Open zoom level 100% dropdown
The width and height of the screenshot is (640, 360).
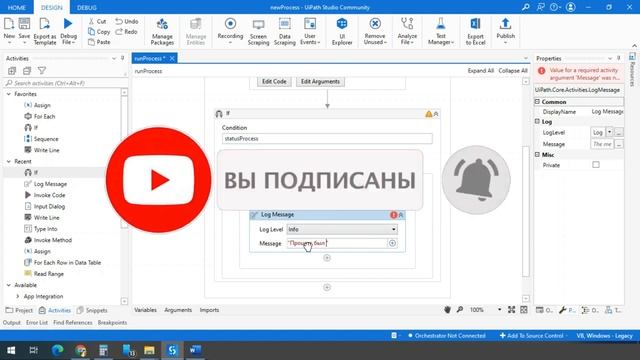pyautogui.click(x=499, y=310)
